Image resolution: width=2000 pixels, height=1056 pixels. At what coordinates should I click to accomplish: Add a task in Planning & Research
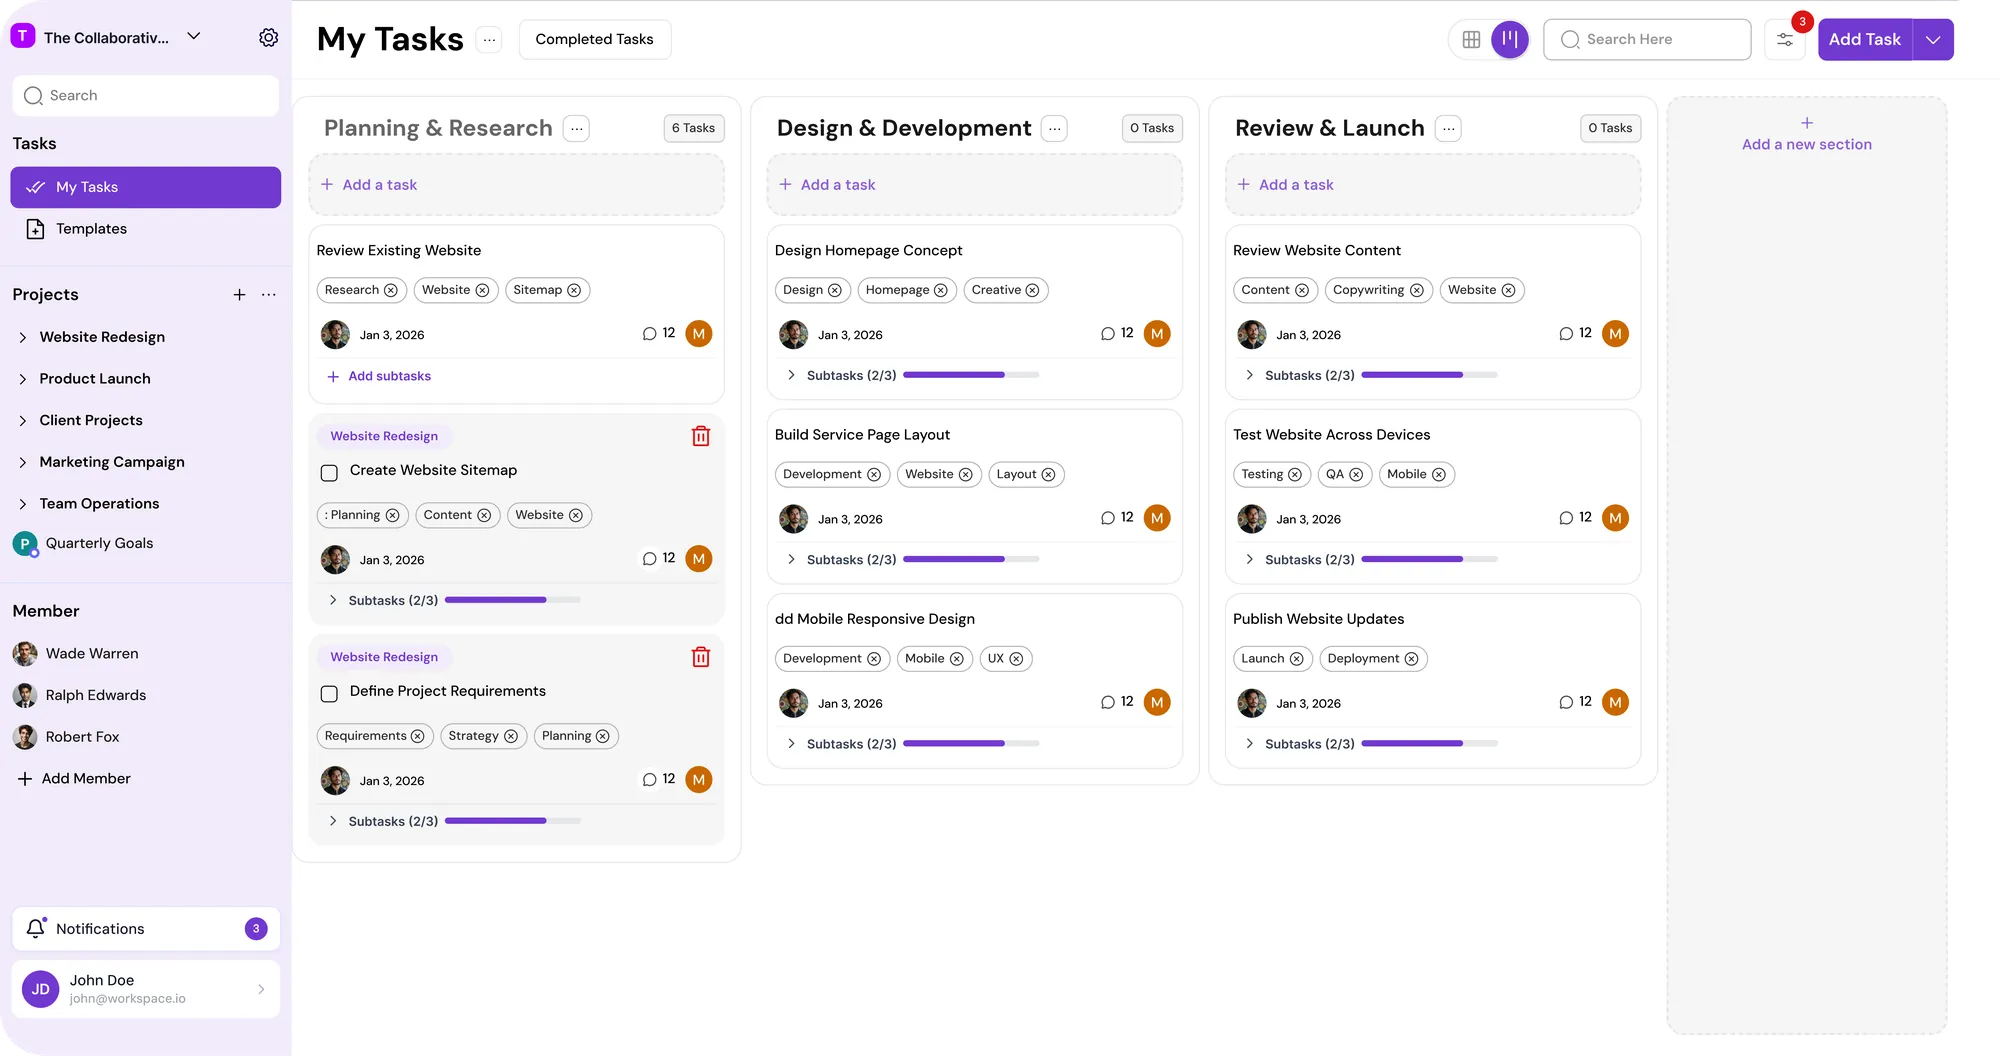(516, 185)
